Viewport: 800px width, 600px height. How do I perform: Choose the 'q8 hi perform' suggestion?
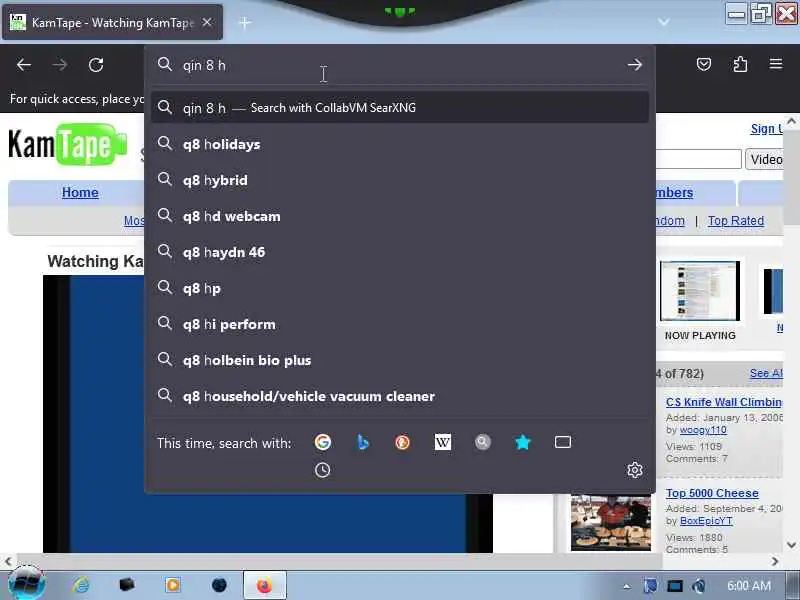click(x=400, y=324)
